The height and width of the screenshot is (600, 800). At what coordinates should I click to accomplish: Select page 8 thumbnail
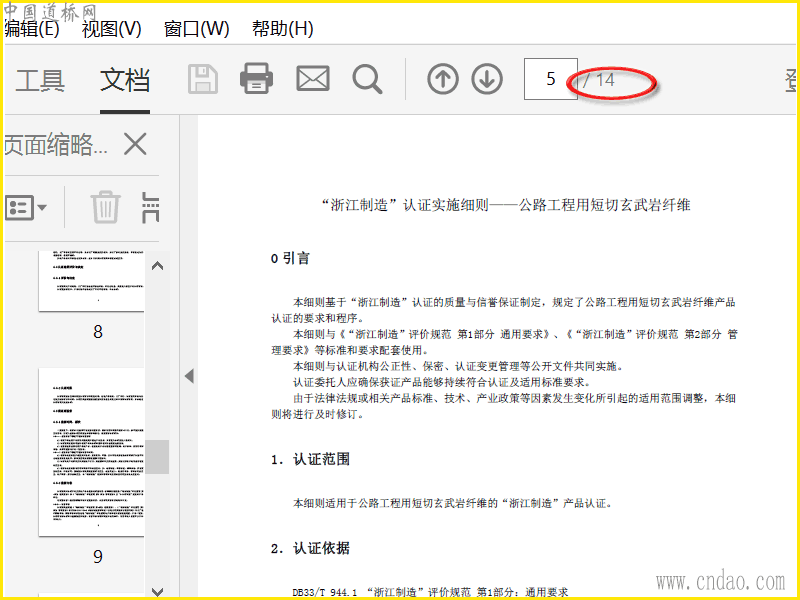pos(91,281)
